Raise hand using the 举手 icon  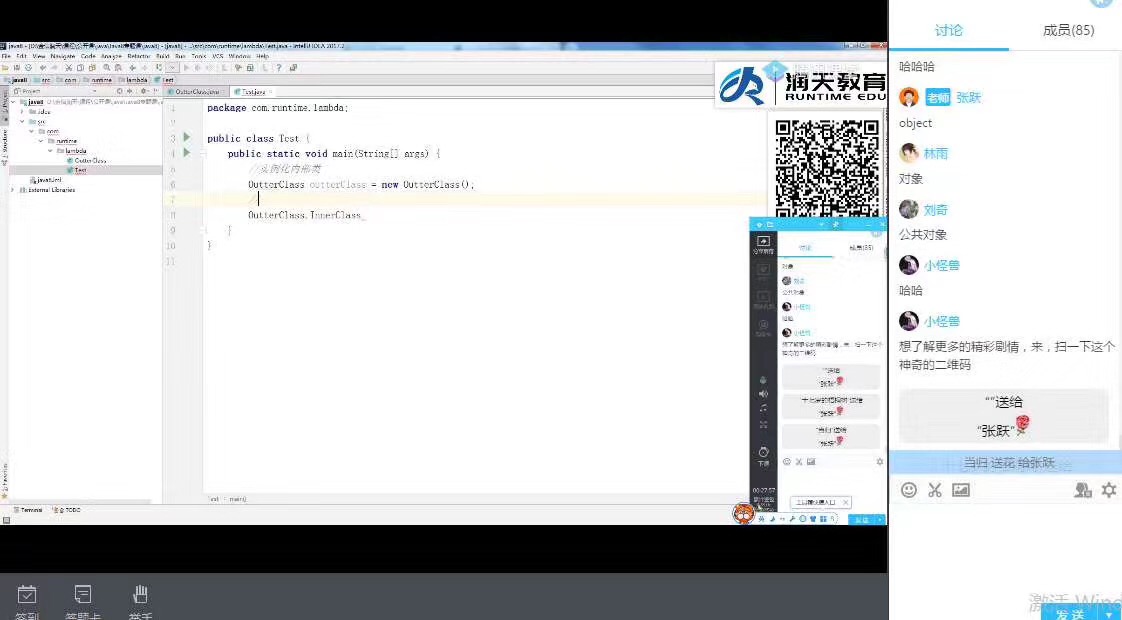(x=141, y=595)
